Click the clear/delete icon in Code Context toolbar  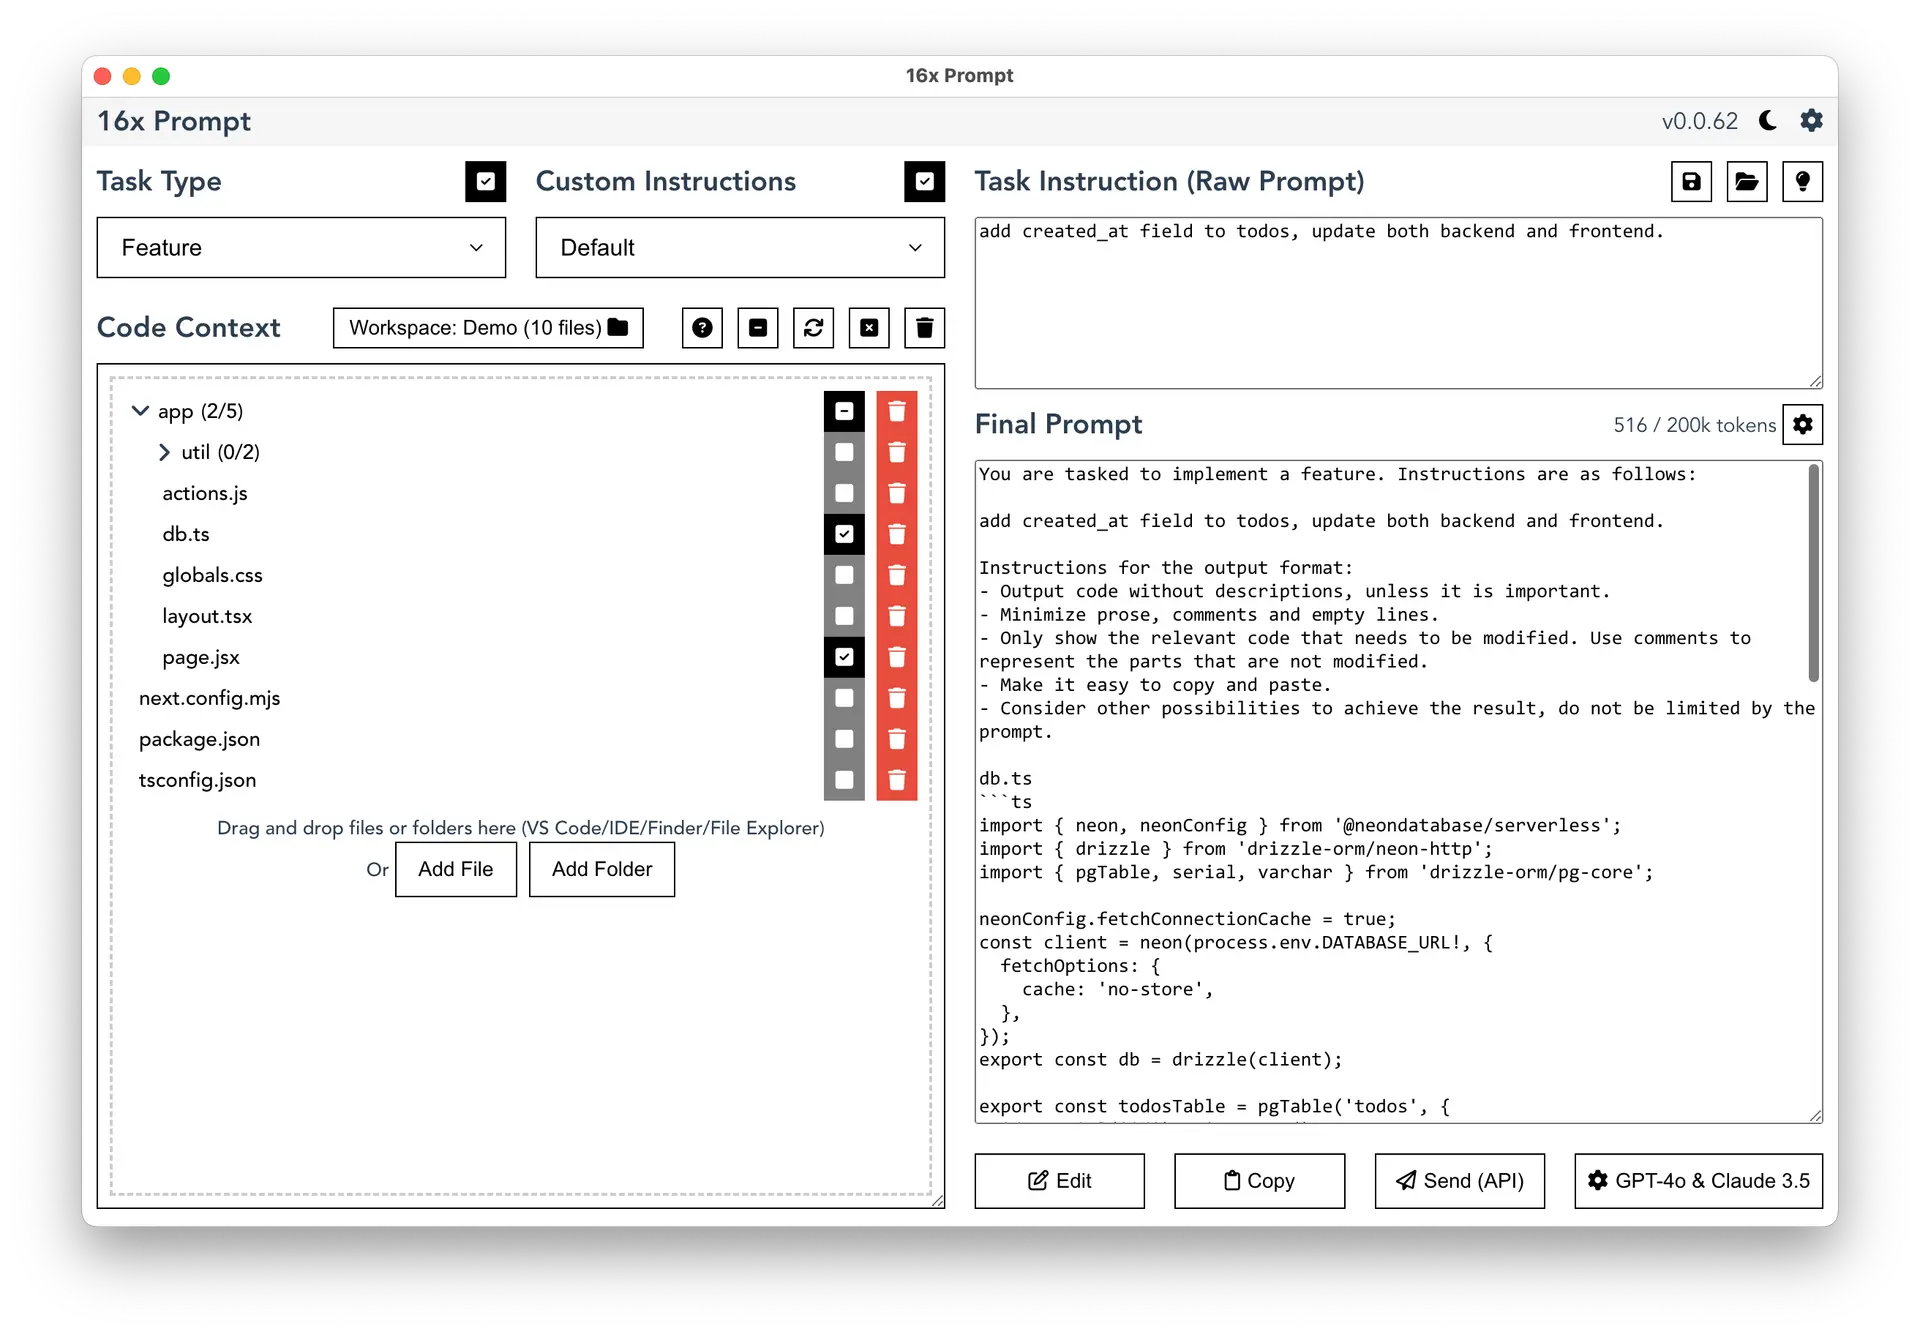click(x=926, y=328)
